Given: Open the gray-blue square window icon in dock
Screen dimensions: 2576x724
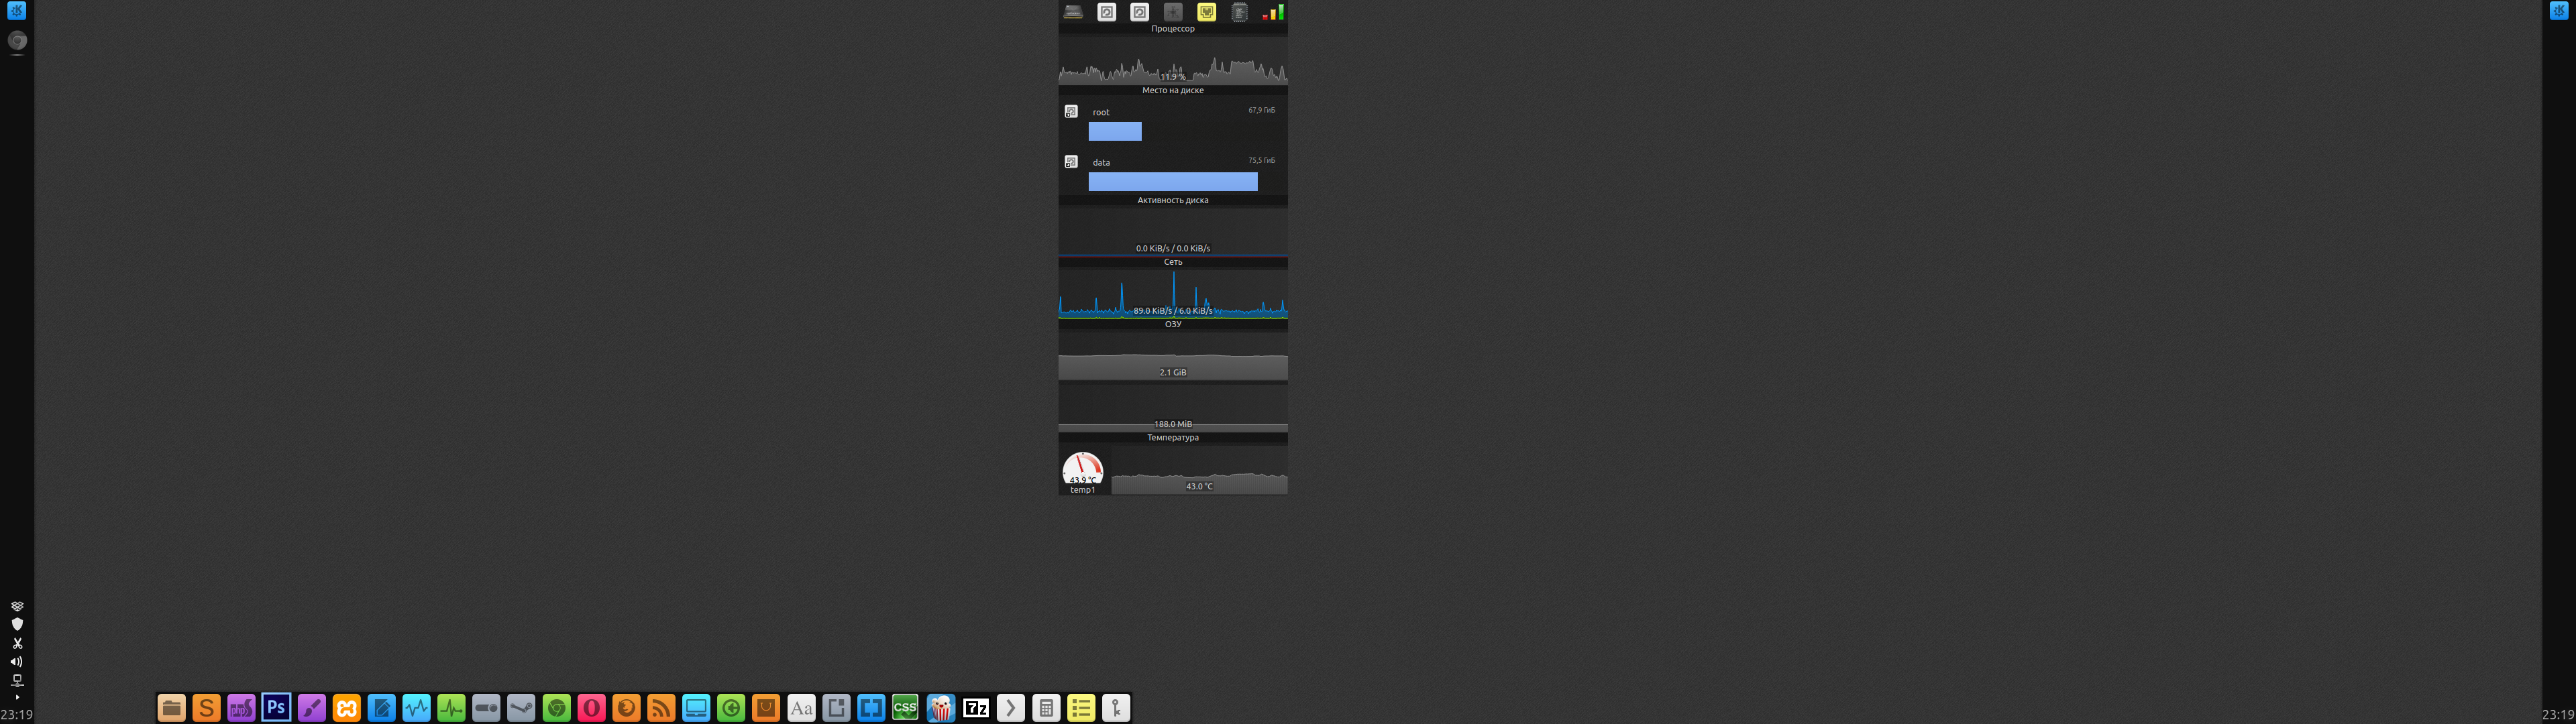Looking at the screenshot, I should click(x=836, y=708).
